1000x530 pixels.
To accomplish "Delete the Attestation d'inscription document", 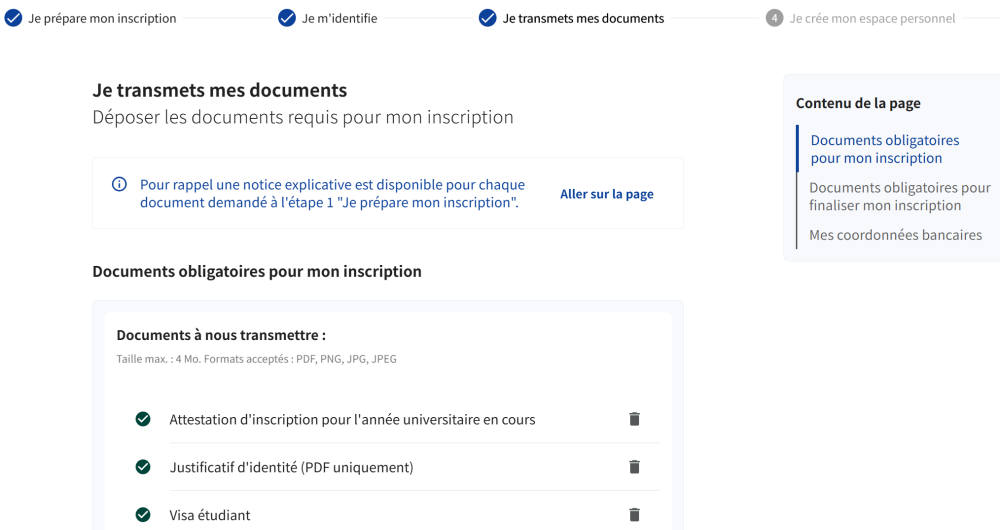I will coord(634,419).
